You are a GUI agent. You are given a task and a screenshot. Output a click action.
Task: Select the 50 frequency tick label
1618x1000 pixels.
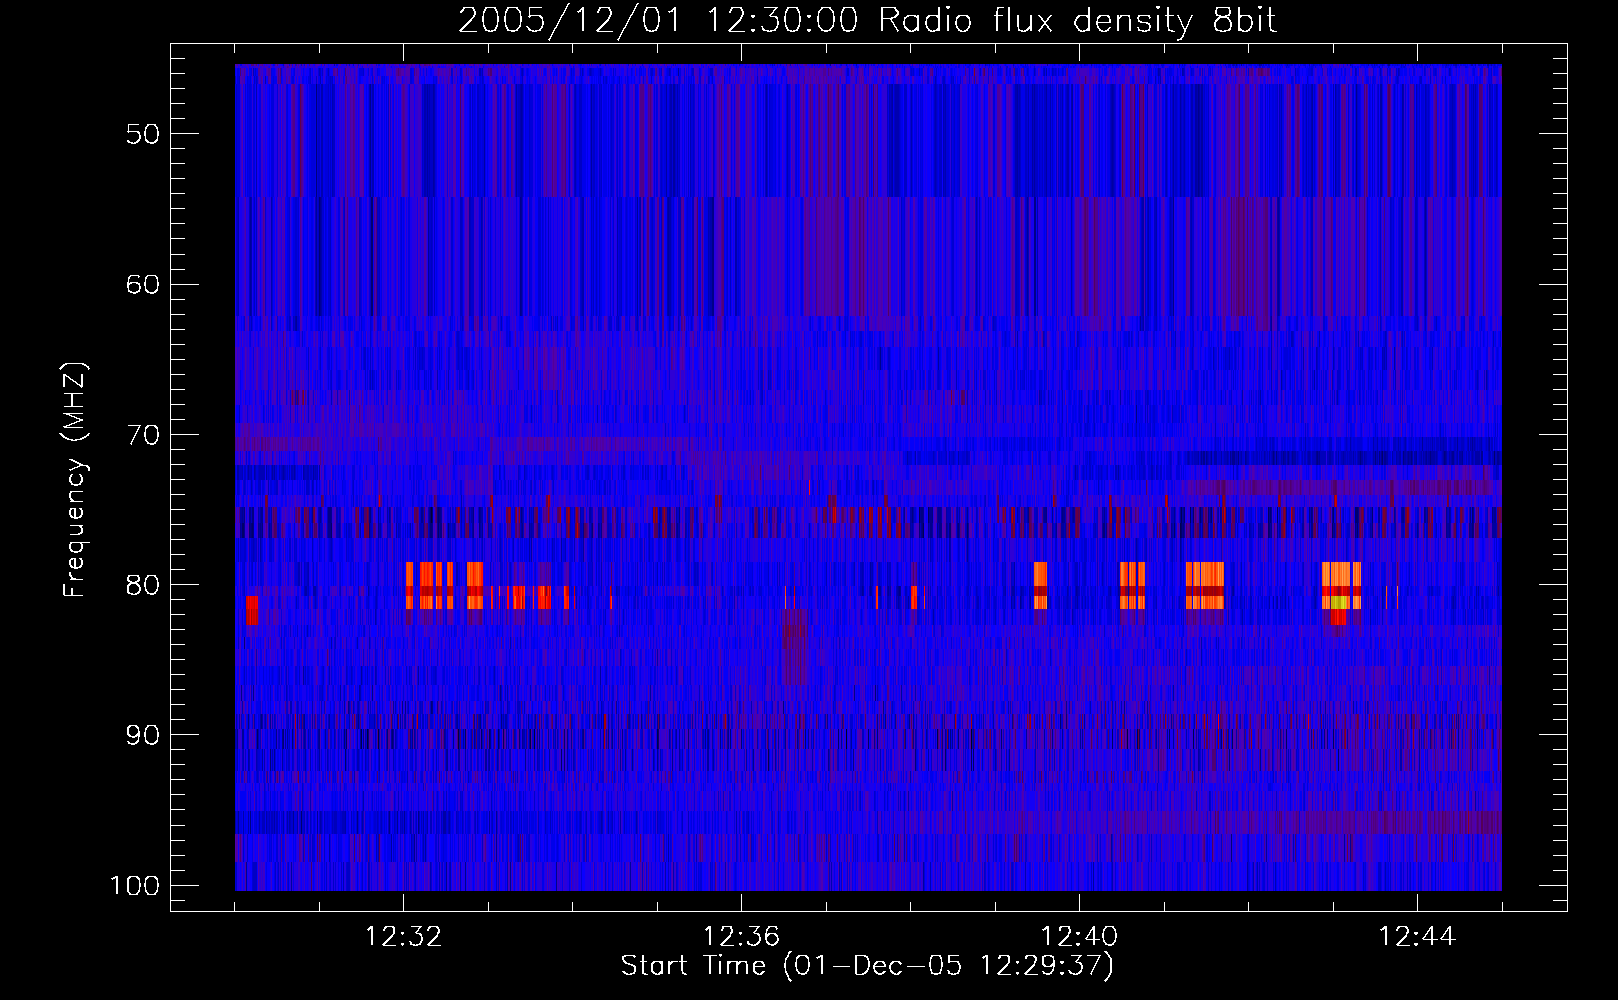(x=143, y=135)
